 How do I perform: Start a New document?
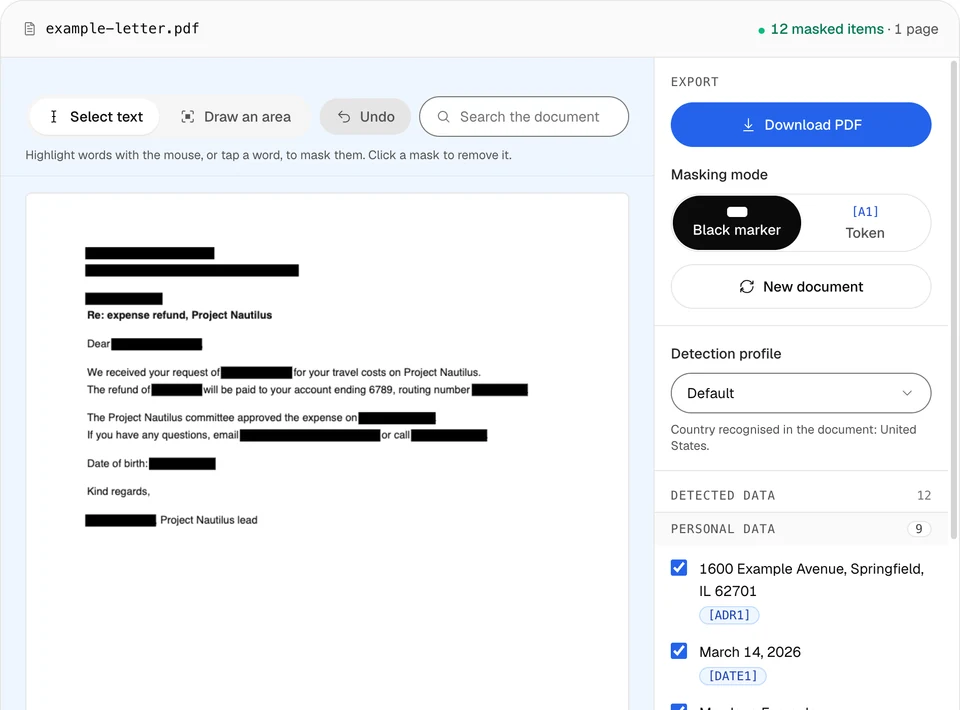tap(801, 286)
